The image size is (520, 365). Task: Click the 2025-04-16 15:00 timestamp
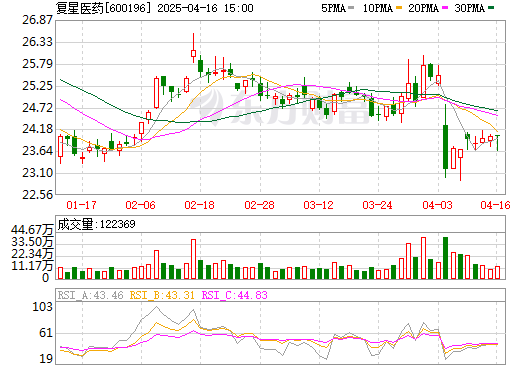coord(205,8)
